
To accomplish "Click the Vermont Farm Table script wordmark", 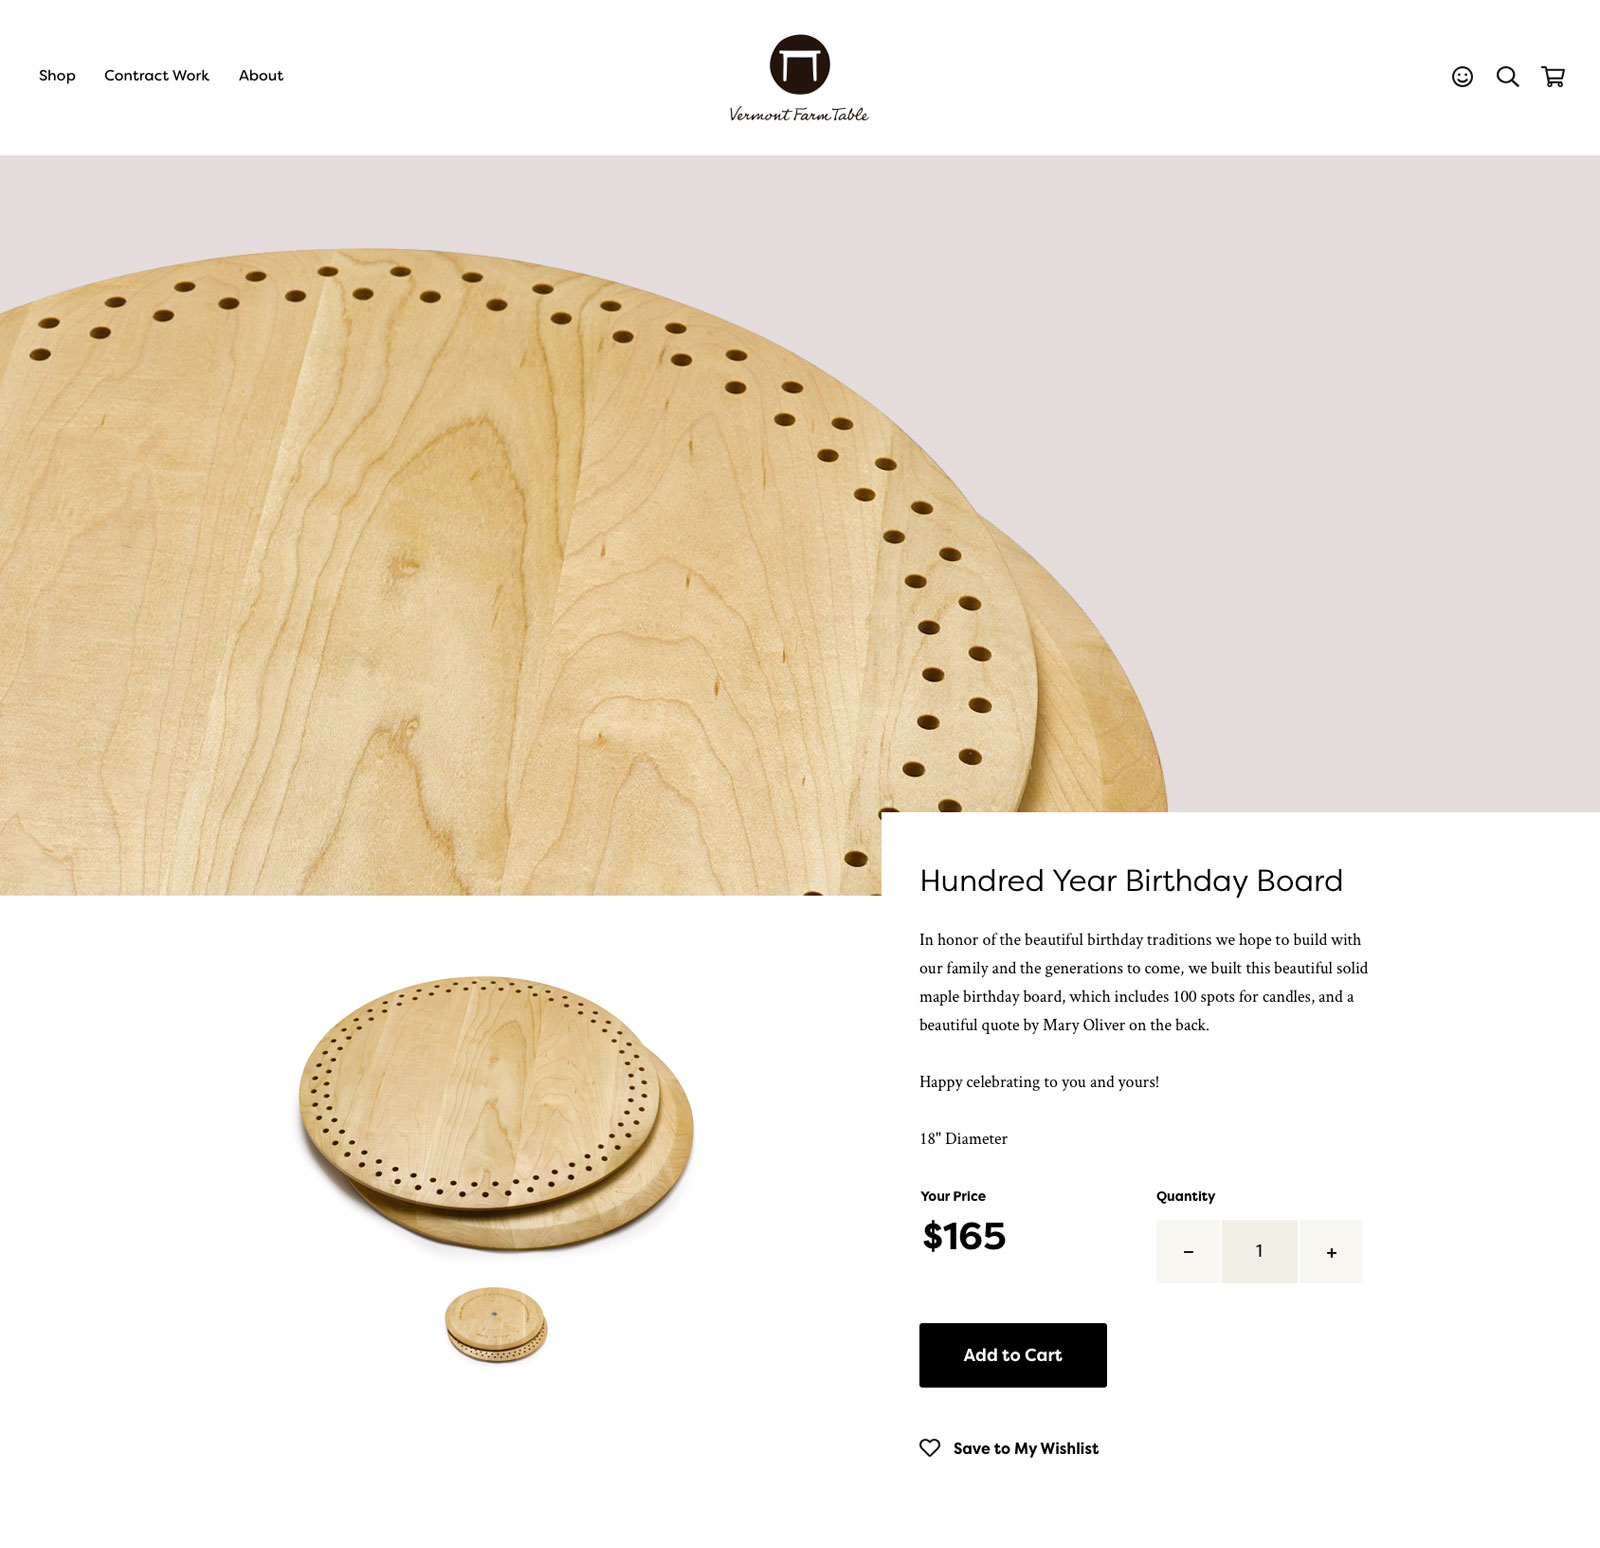I will 799,114.
